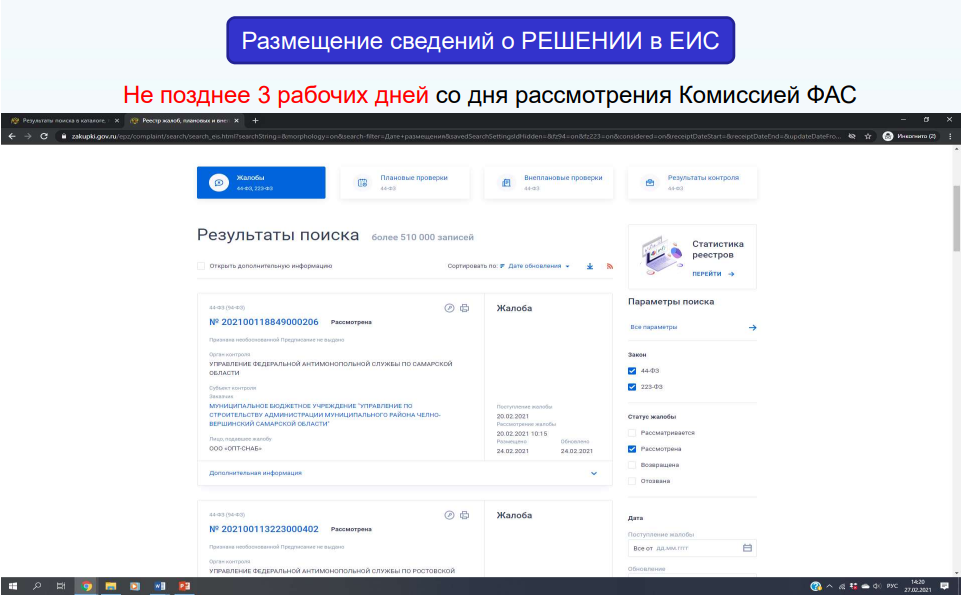961x600 pixels.
Task: Click the calendar icon in the date field
Action: tap(747, 548)
